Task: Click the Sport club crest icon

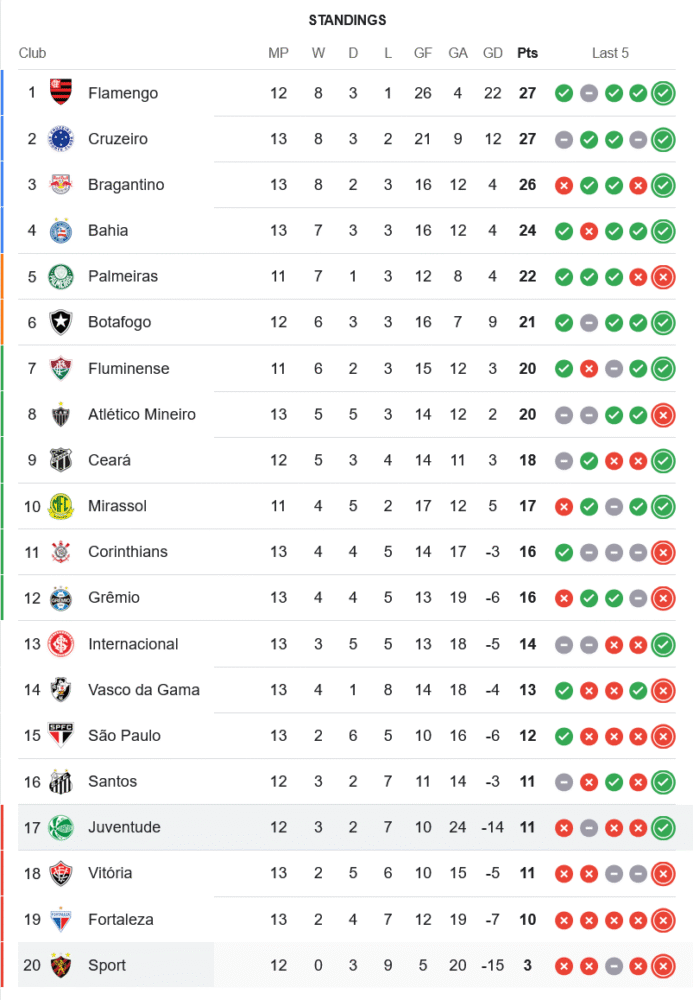Action: tap(61, 965)
